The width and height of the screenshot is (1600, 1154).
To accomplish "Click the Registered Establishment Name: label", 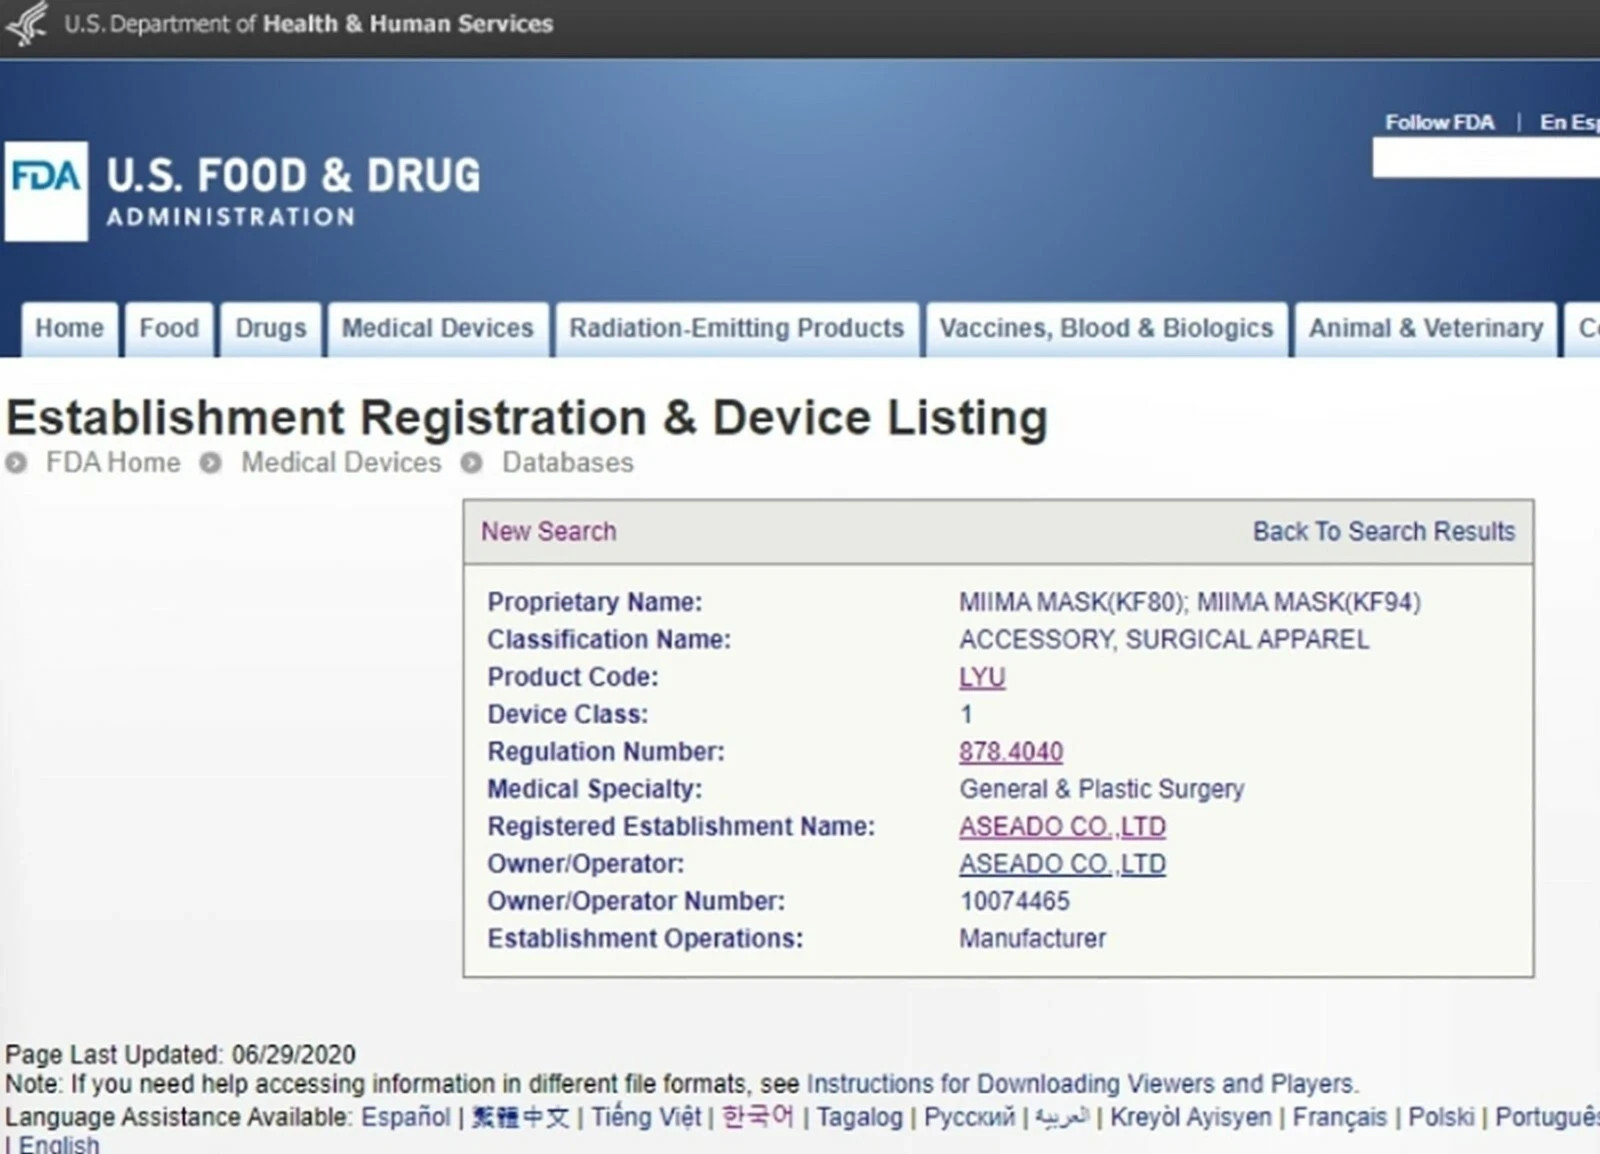I will (681, 827).
